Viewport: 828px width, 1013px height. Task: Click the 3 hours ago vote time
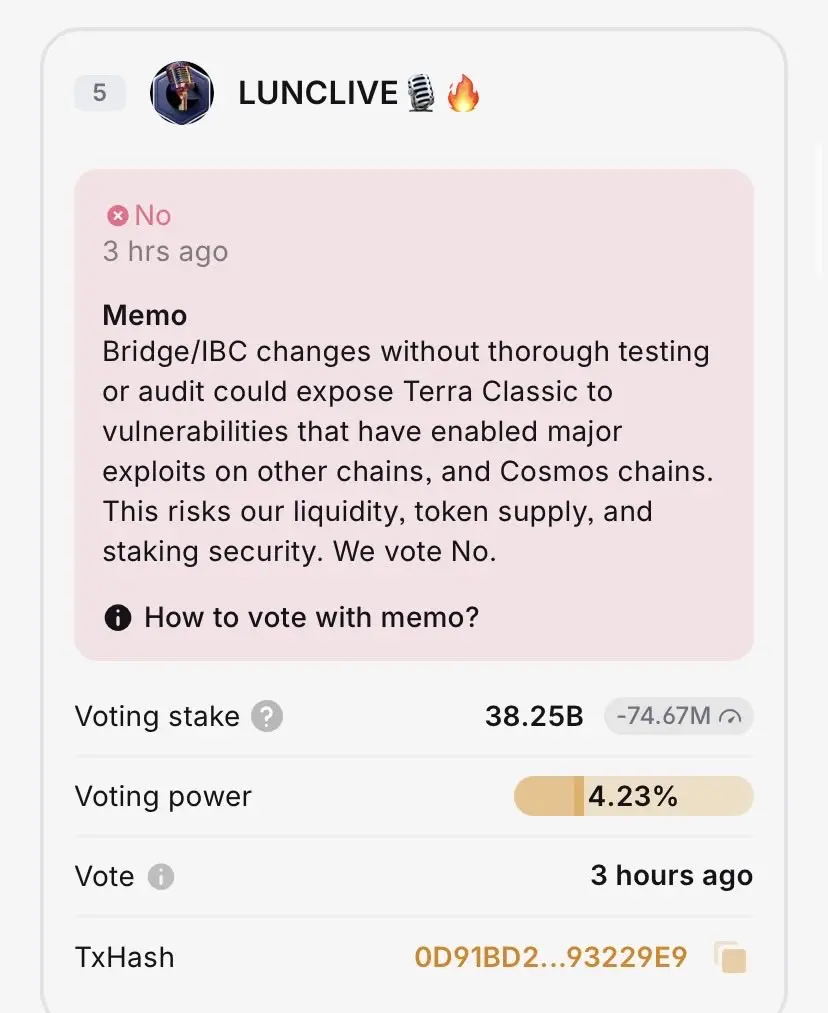click(672, 875)
